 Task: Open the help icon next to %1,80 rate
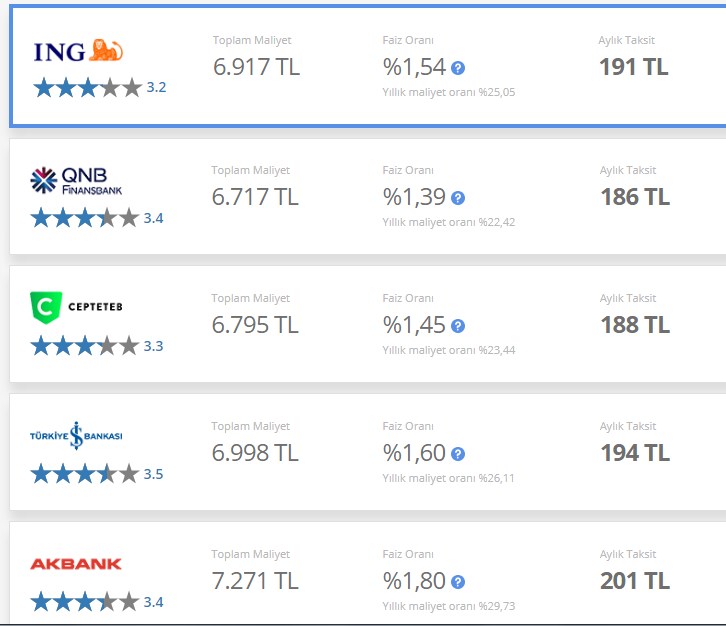tap(458, 582)
